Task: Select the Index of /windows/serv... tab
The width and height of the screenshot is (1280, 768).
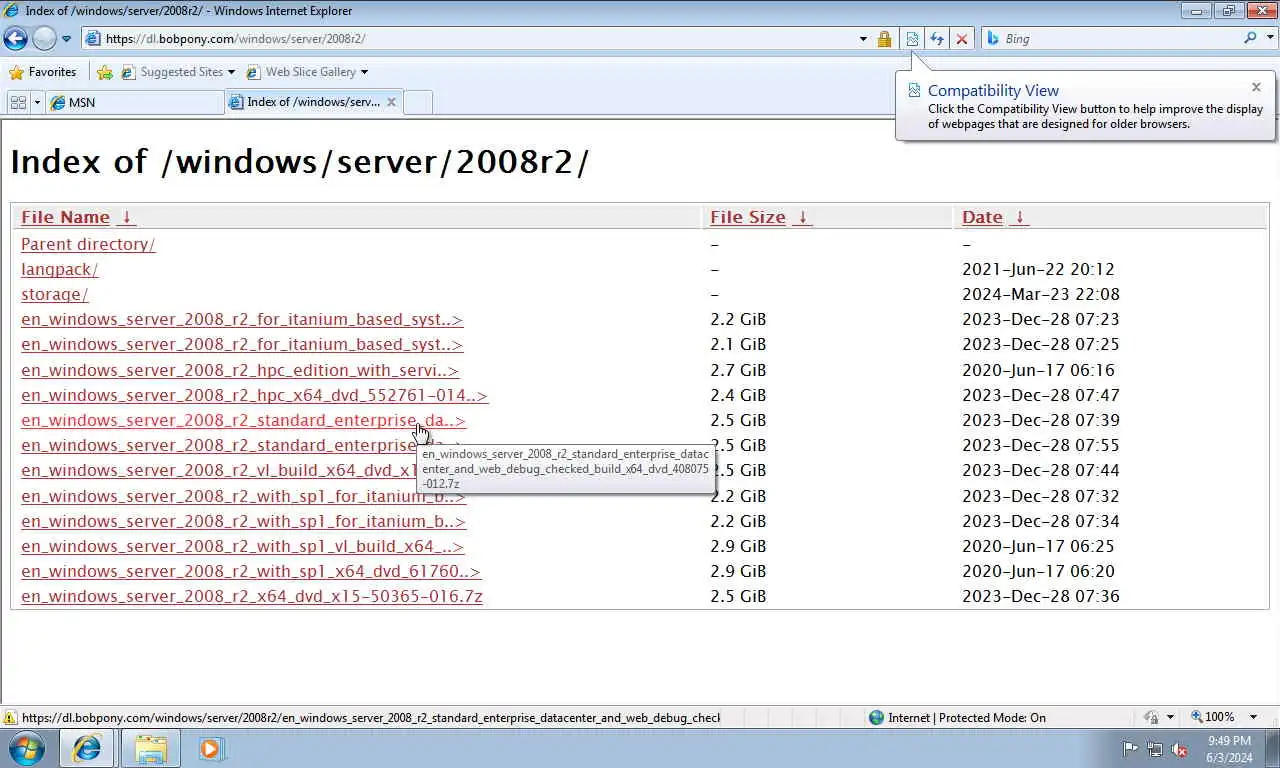Action: point(313,102)
